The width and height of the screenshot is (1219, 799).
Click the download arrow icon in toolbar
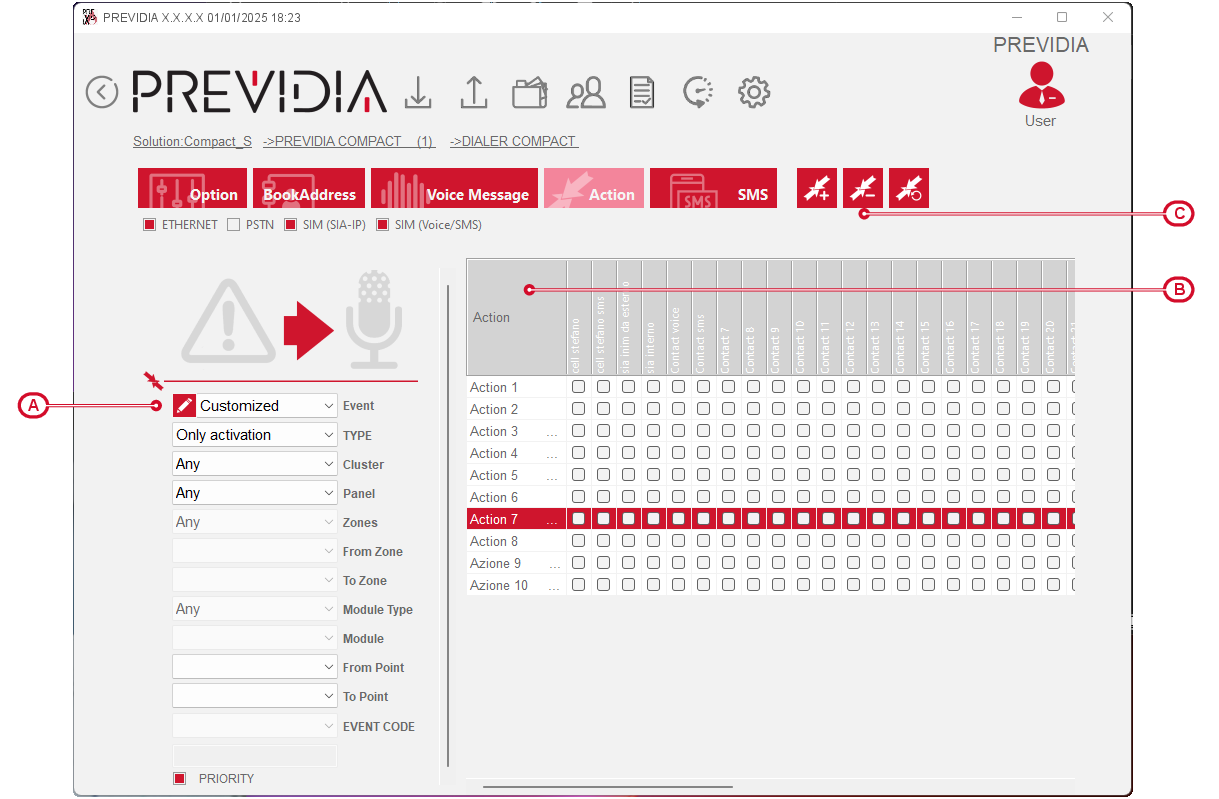point(418,92)
